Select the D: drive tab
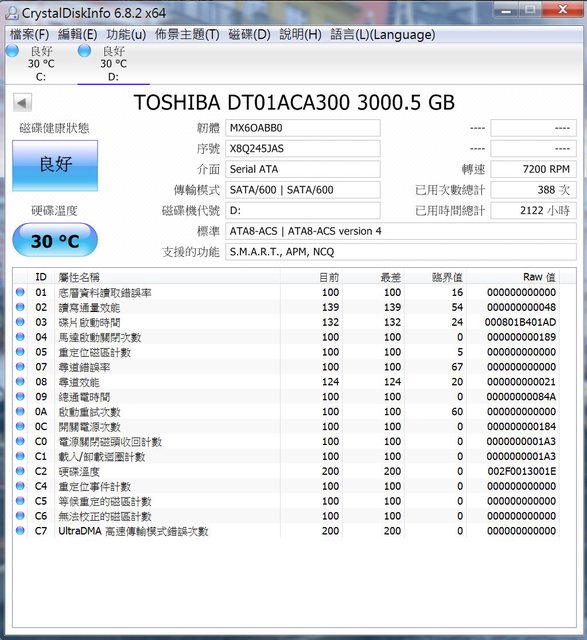Image resolution: width=587 pixels, height=640 pixels. [x=113, y=64]
